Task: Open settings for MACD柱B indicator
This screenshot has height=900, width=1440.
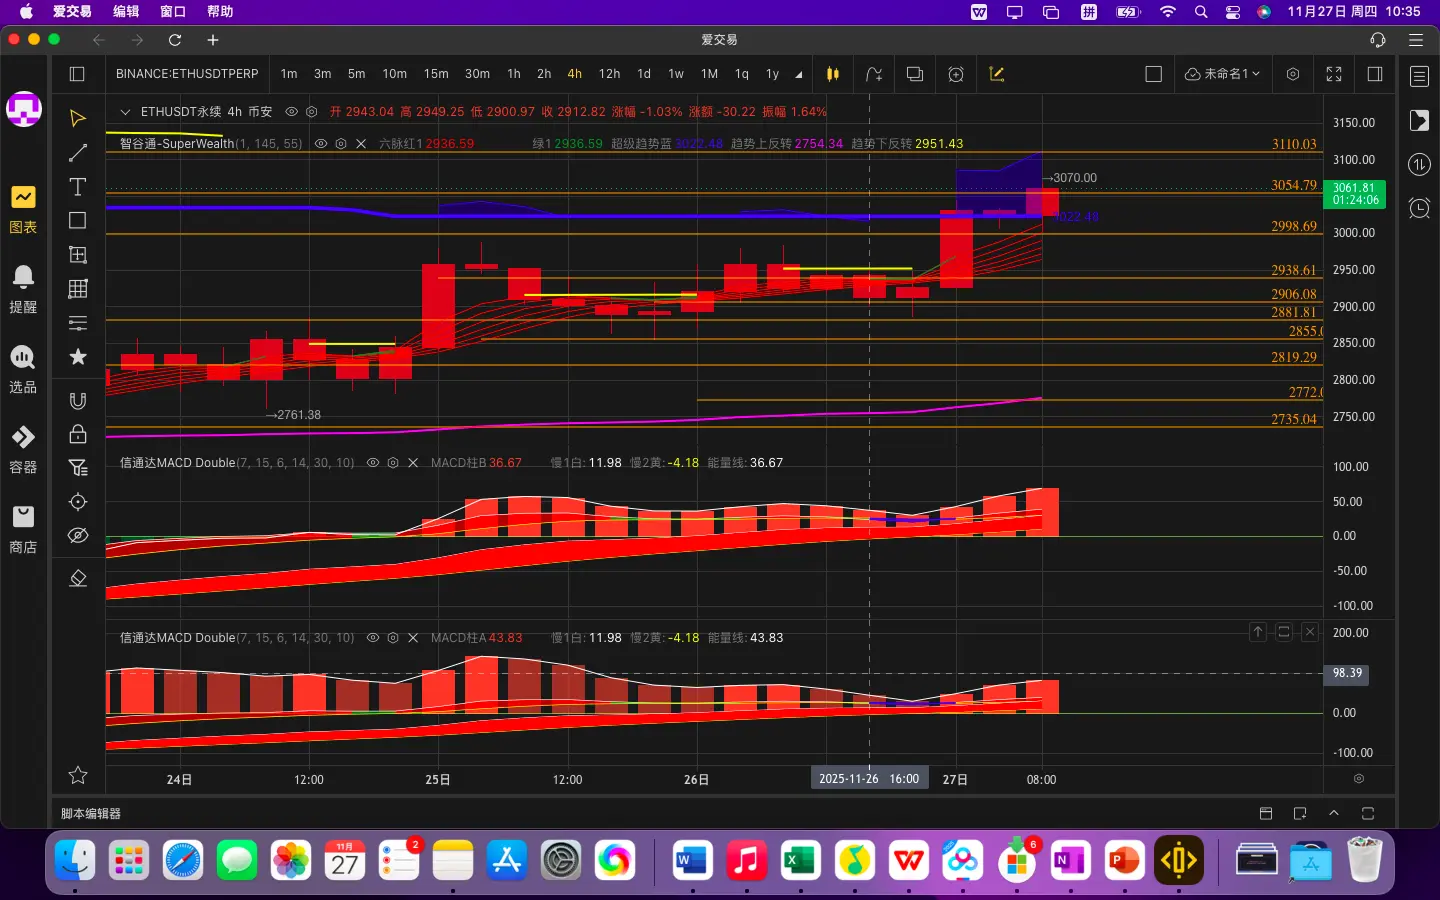Action: (x=393, y=463)
